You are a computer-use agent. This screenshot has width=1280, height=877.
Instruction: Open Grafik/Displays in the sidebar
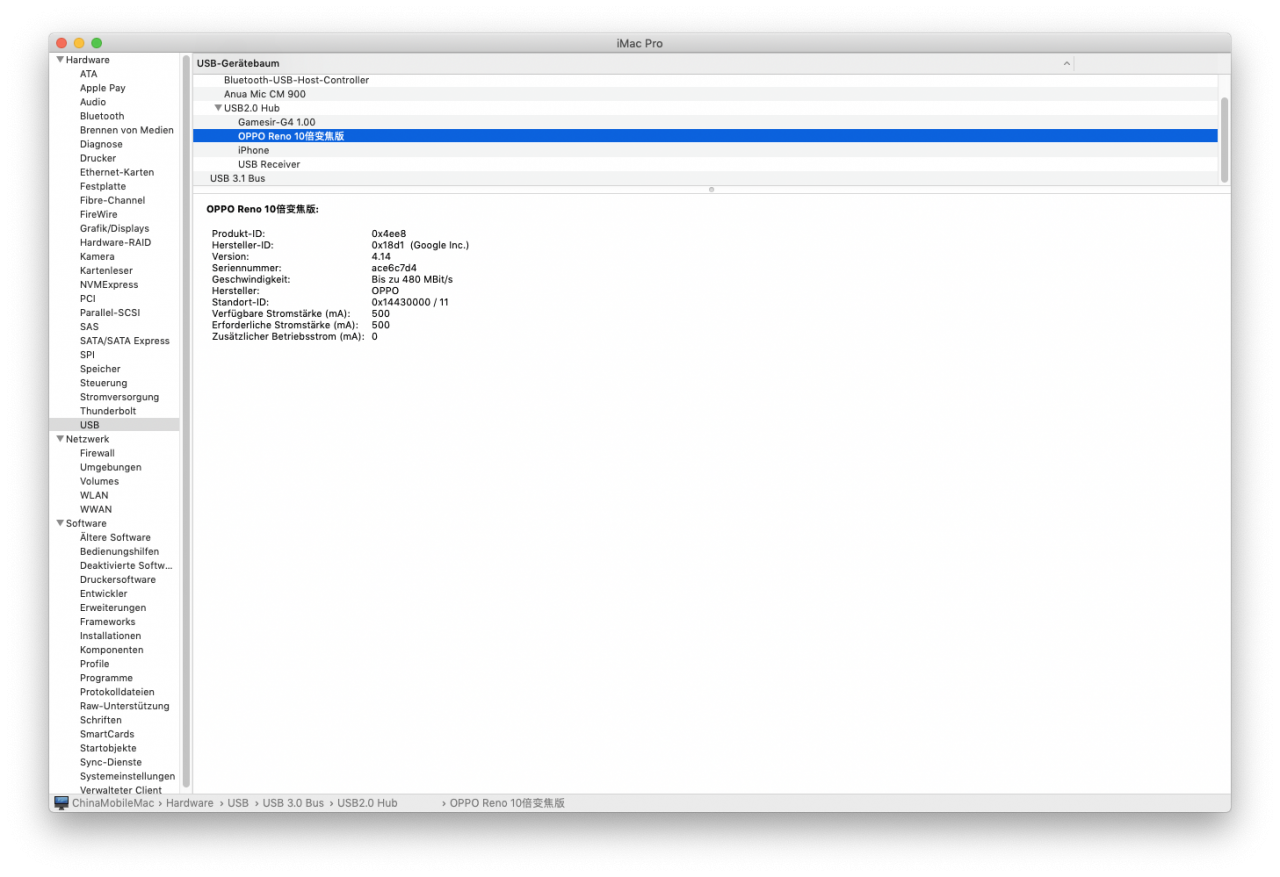pos(115,228)
